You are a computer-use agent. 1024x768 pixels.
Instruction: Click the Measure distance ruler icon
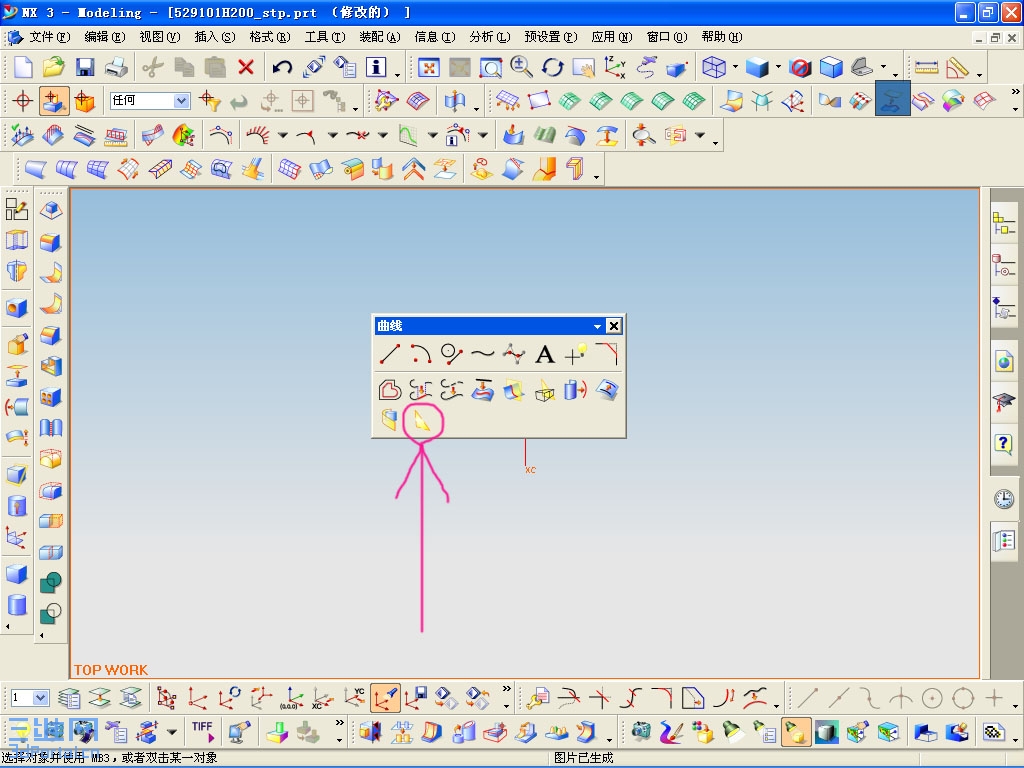[x=926, y=67]
